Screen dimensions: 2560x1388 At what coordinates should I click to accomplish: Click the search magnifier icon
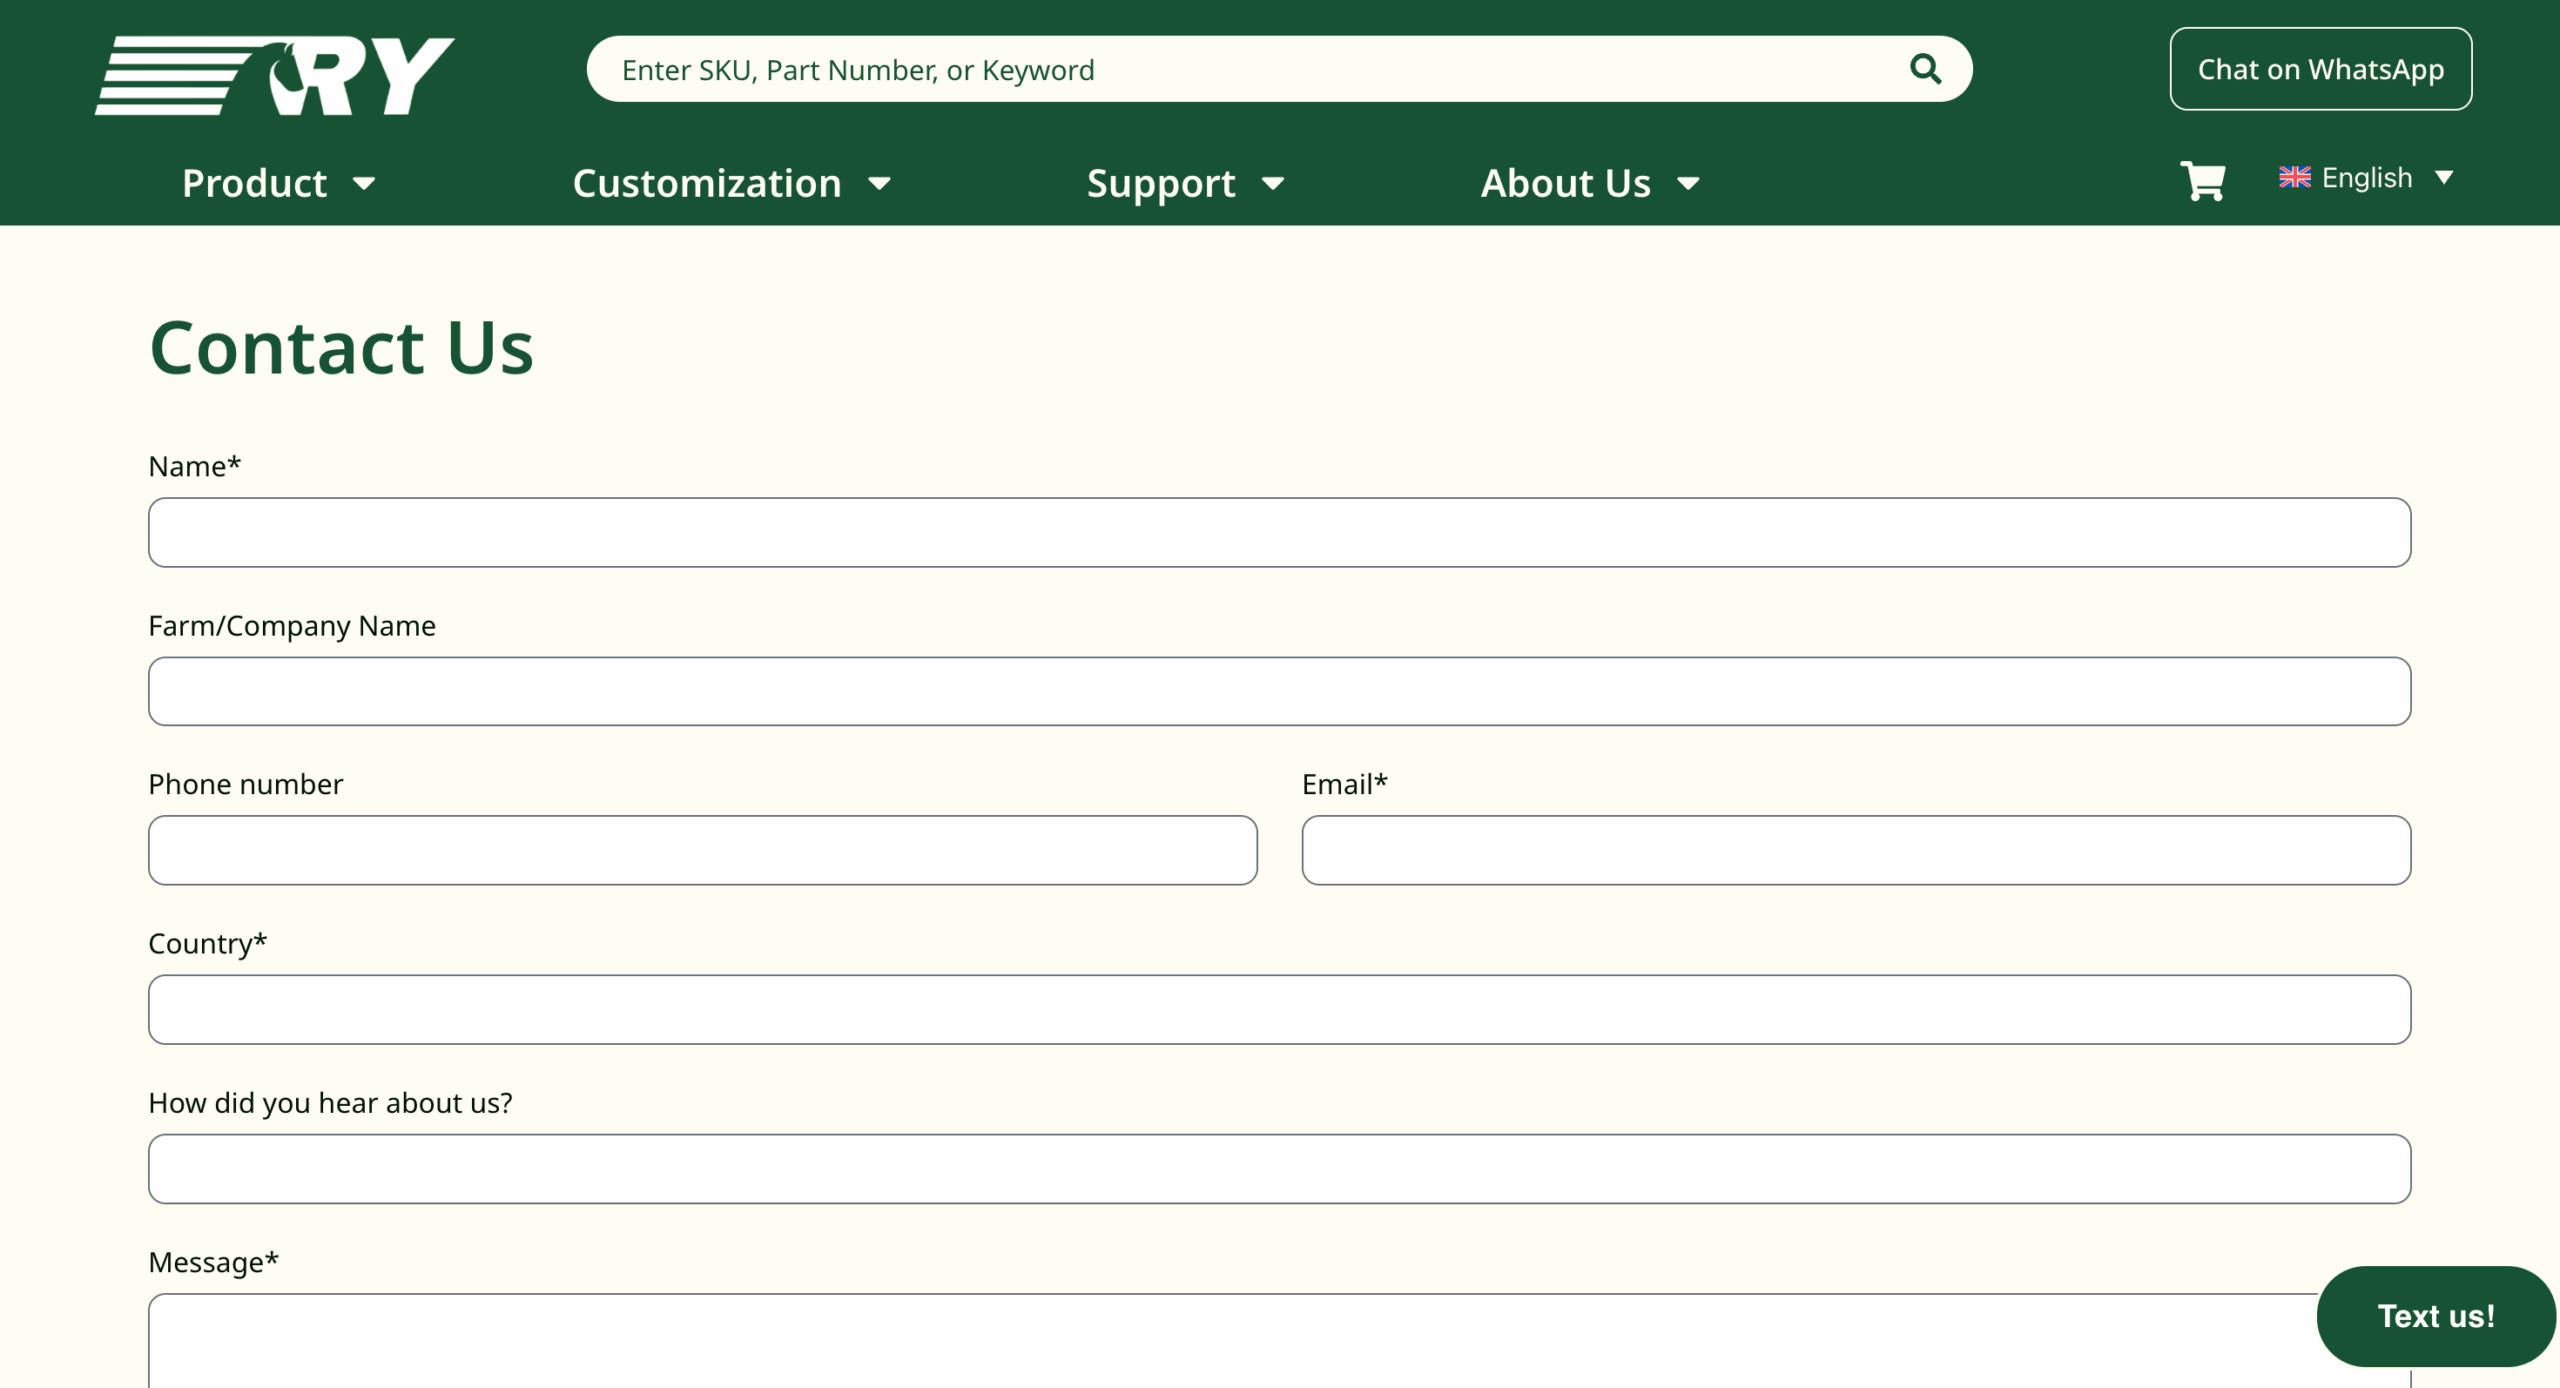click(1925, 69)
